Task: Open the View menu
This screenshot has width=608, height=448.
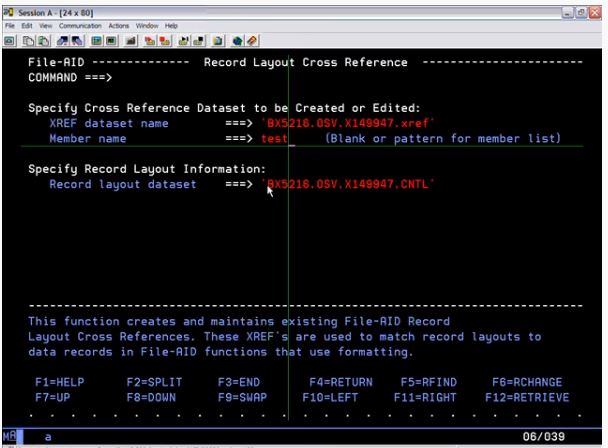Action: [45, 26]
